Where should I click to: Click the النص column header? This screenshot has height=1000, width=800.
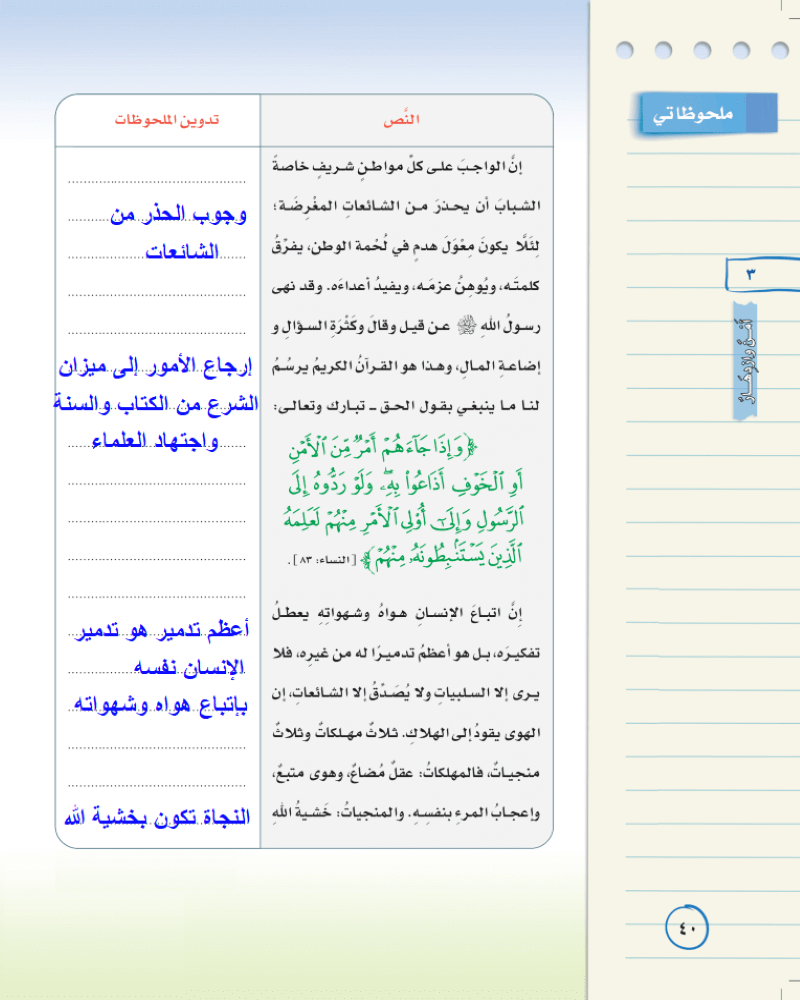click(x=401, y=119)
